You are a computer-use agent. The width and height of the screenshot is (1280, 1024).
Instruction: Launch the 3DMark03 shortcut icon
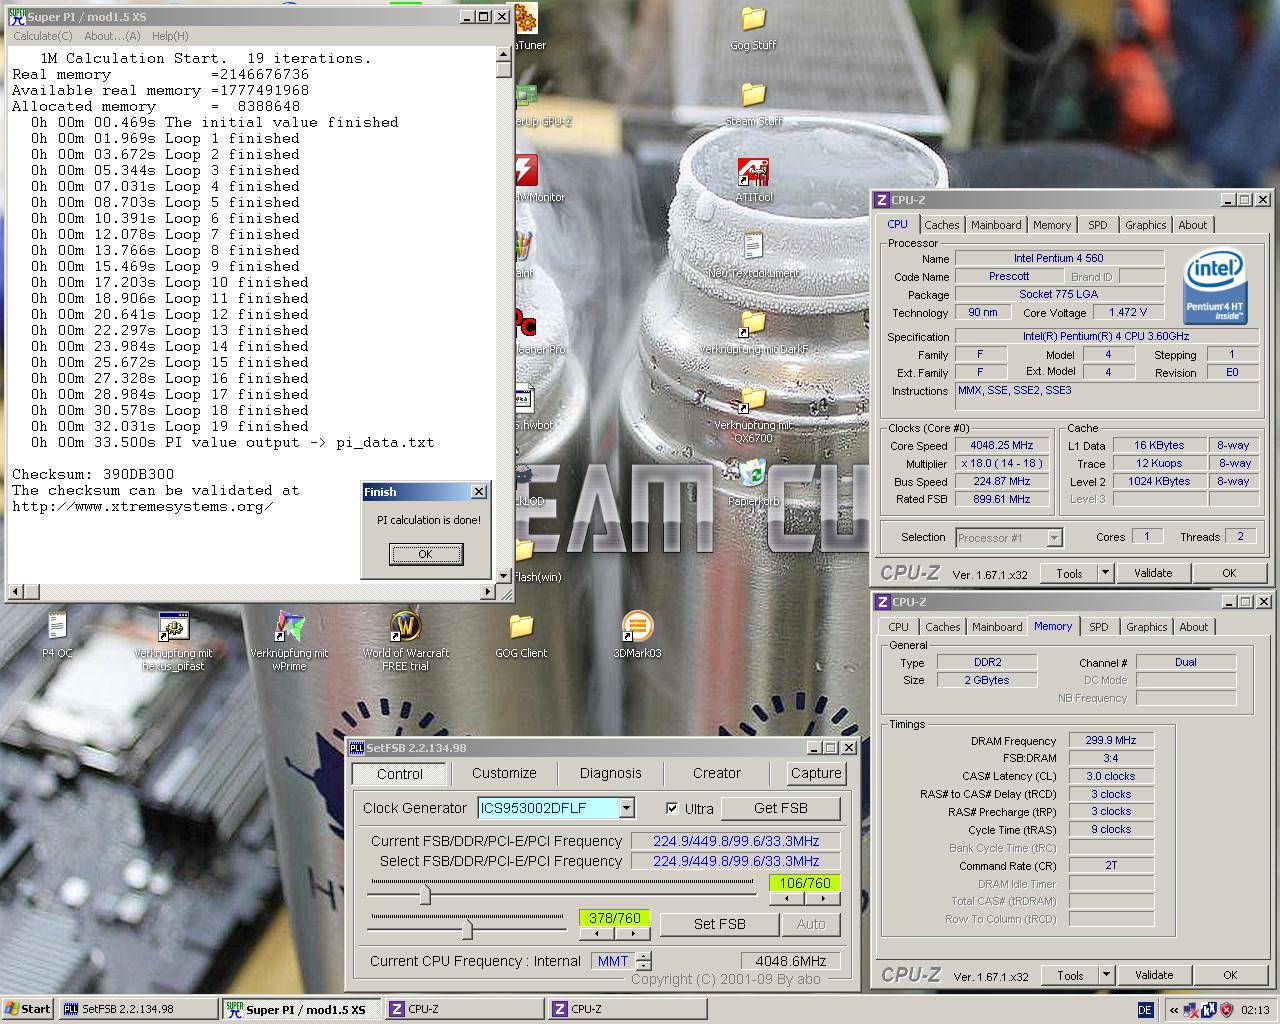pos(637,627)
